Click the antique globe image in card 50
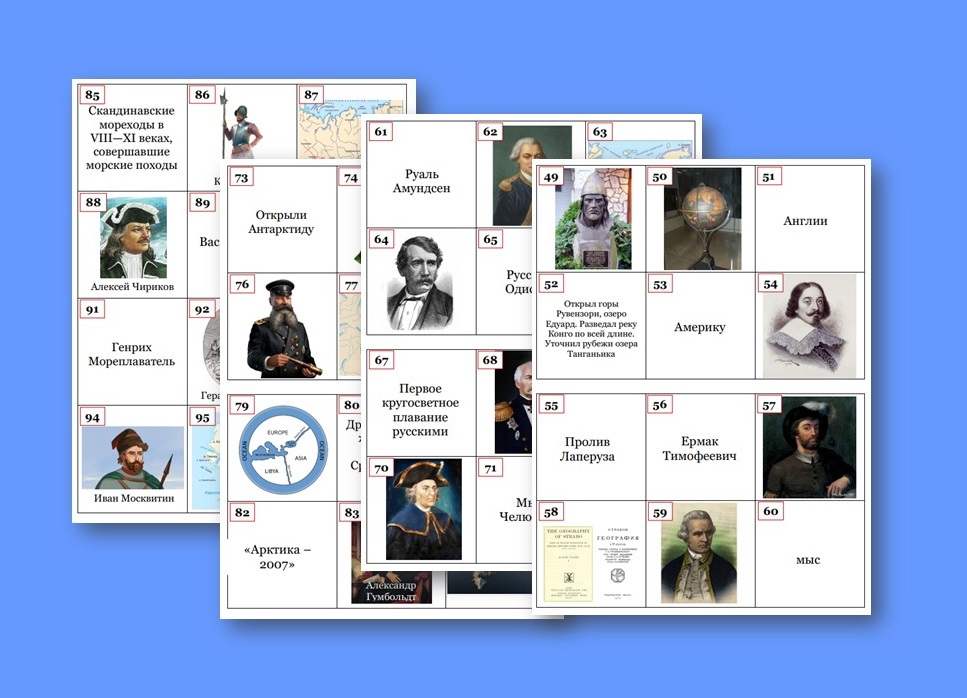The width and height of the screenshot is (967, 698). pos(702,218)
